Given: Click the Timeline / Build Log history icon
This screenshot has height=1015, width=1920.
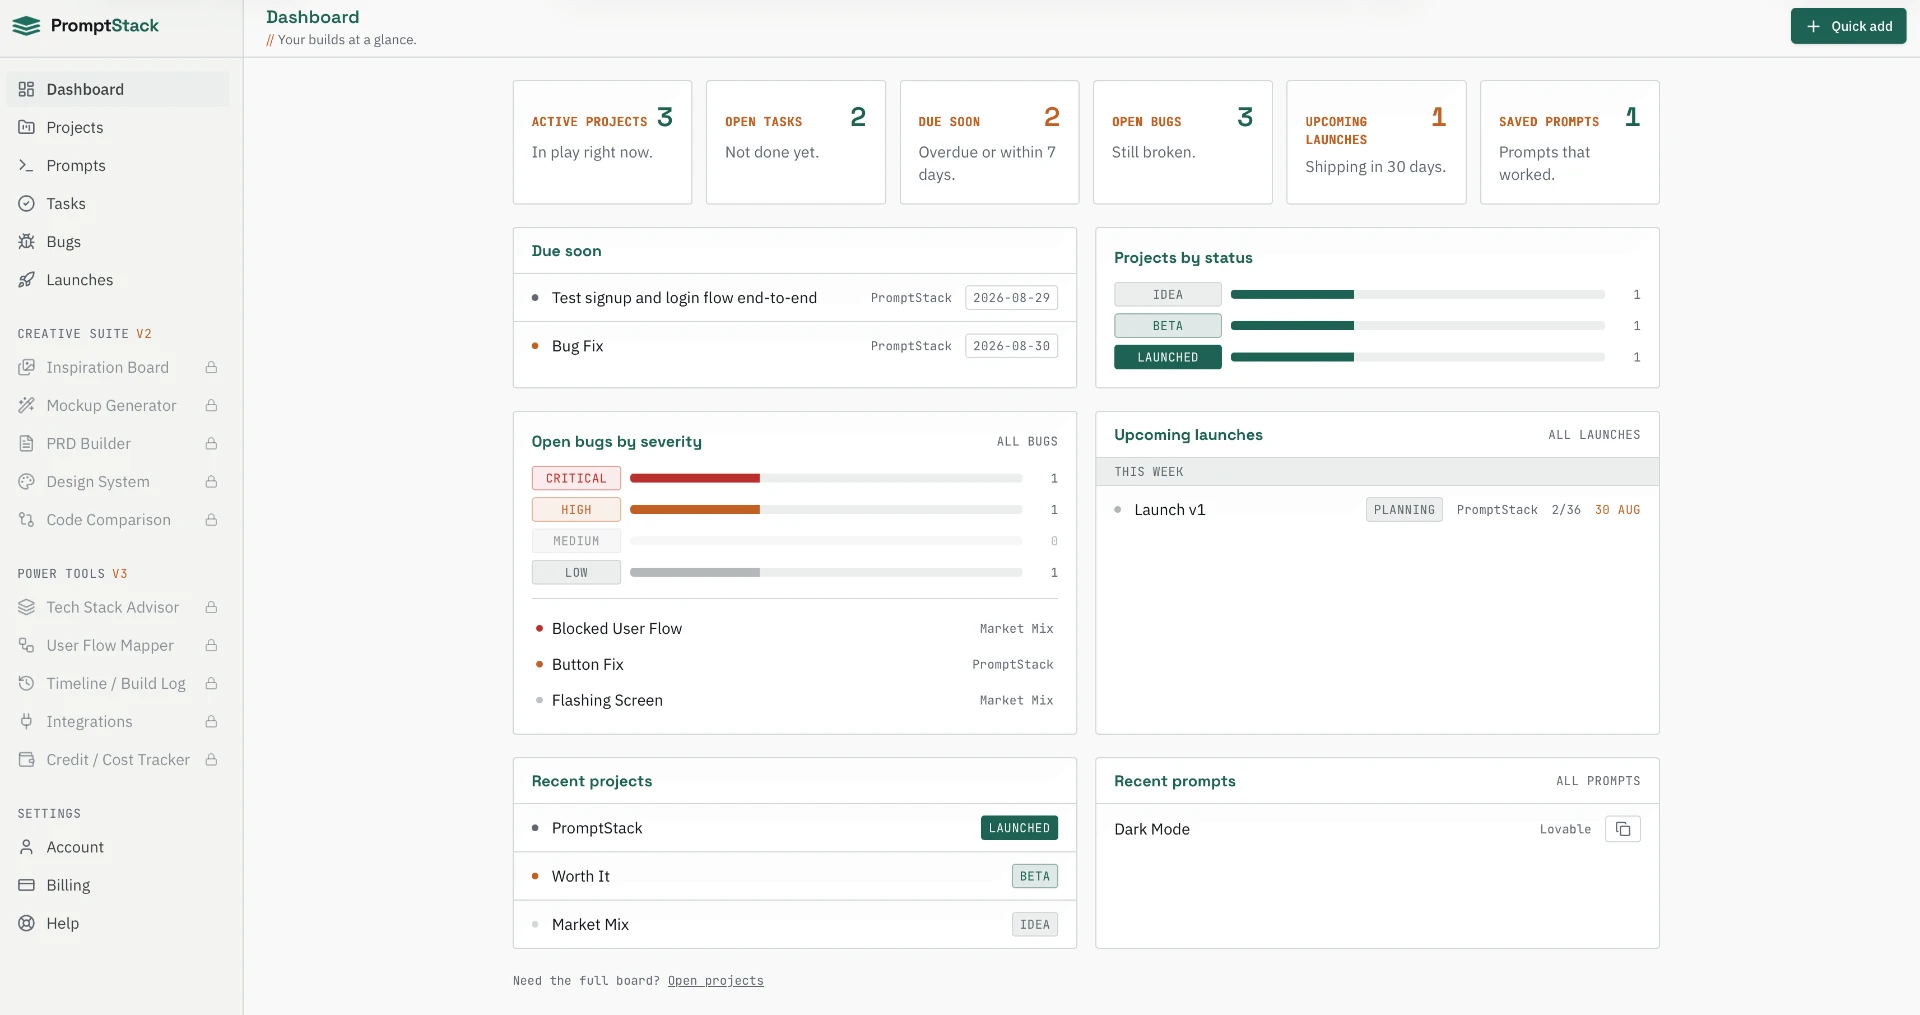Looking at the screenshot, I should 26,683.
